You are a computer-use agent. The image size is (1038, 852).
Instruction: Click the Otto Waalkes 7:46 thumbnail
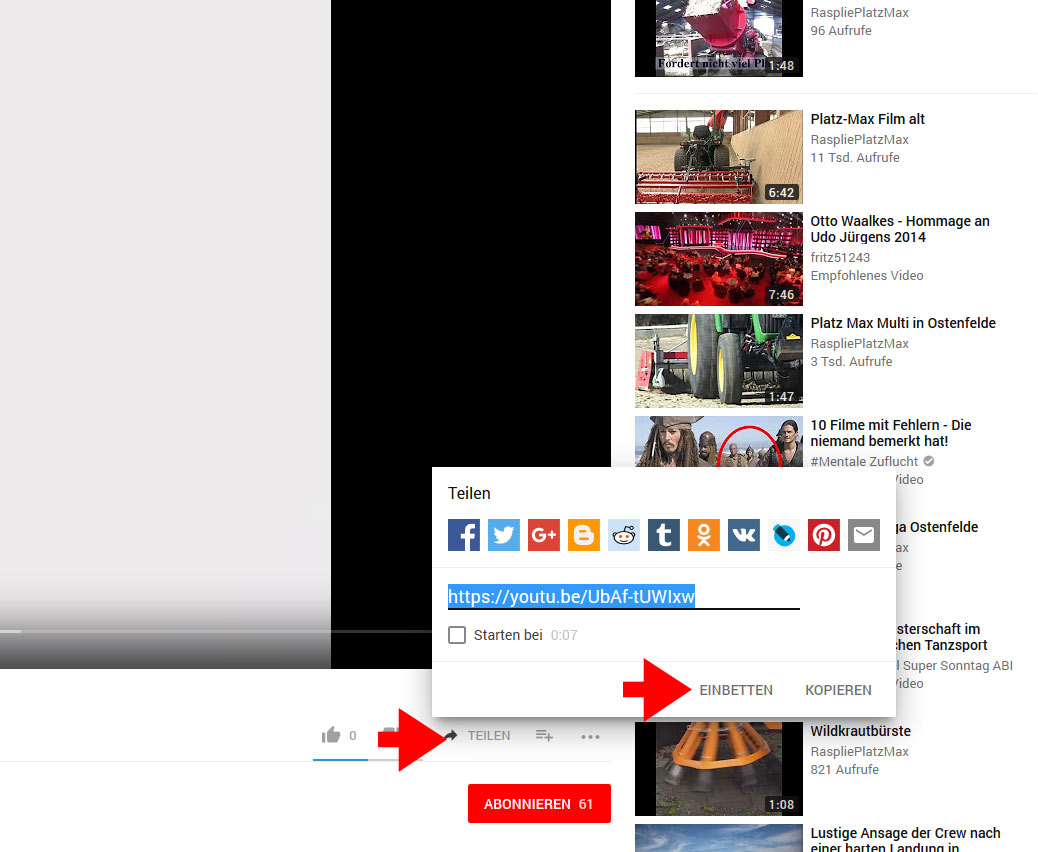point(718,259)
